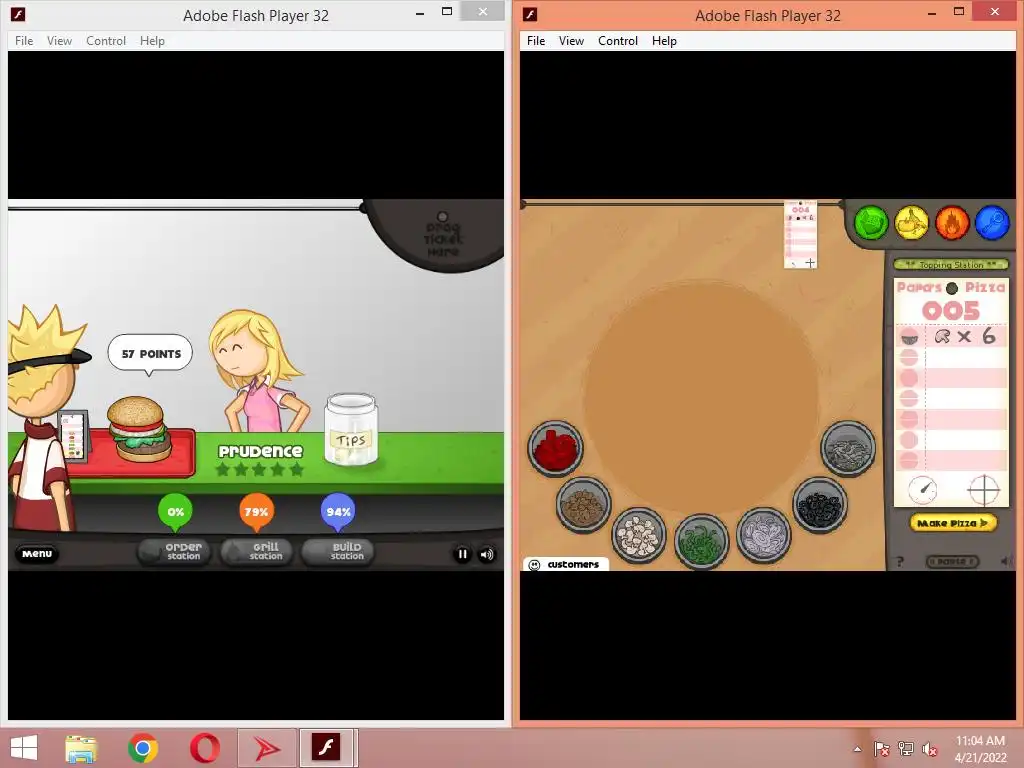Select the onion rings topping bin
Image resolution: width=1024 pixels, height=768 pixels.
763,535
